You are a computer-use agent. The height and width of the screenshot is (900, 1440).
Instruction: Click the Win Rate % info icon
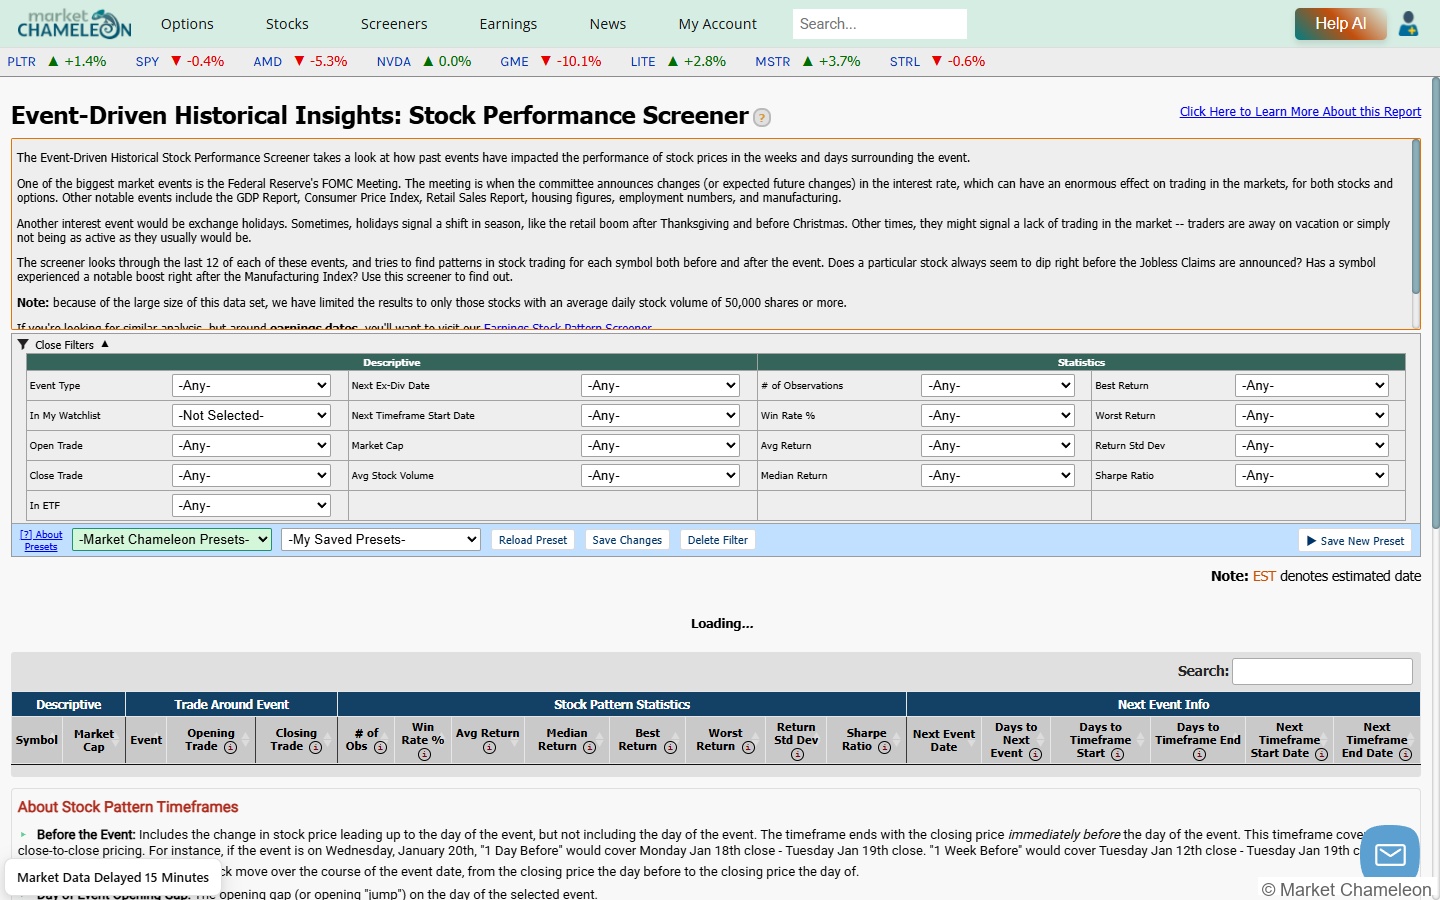(x=424, y=755)
